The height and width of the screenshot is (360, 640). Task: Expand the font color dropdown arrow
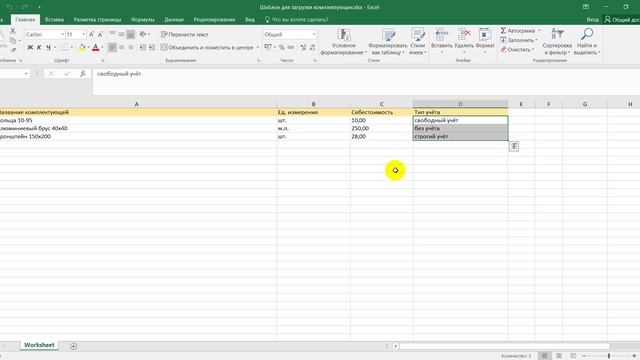pyautogui.click(x=102, y=48)
